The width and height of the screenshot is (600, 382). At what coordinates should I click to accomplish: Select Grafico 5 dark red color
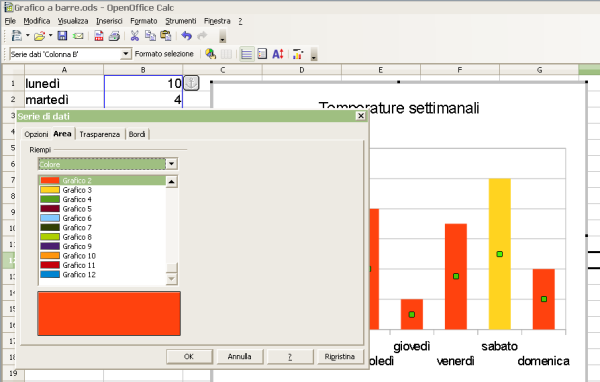pos(102,209)
